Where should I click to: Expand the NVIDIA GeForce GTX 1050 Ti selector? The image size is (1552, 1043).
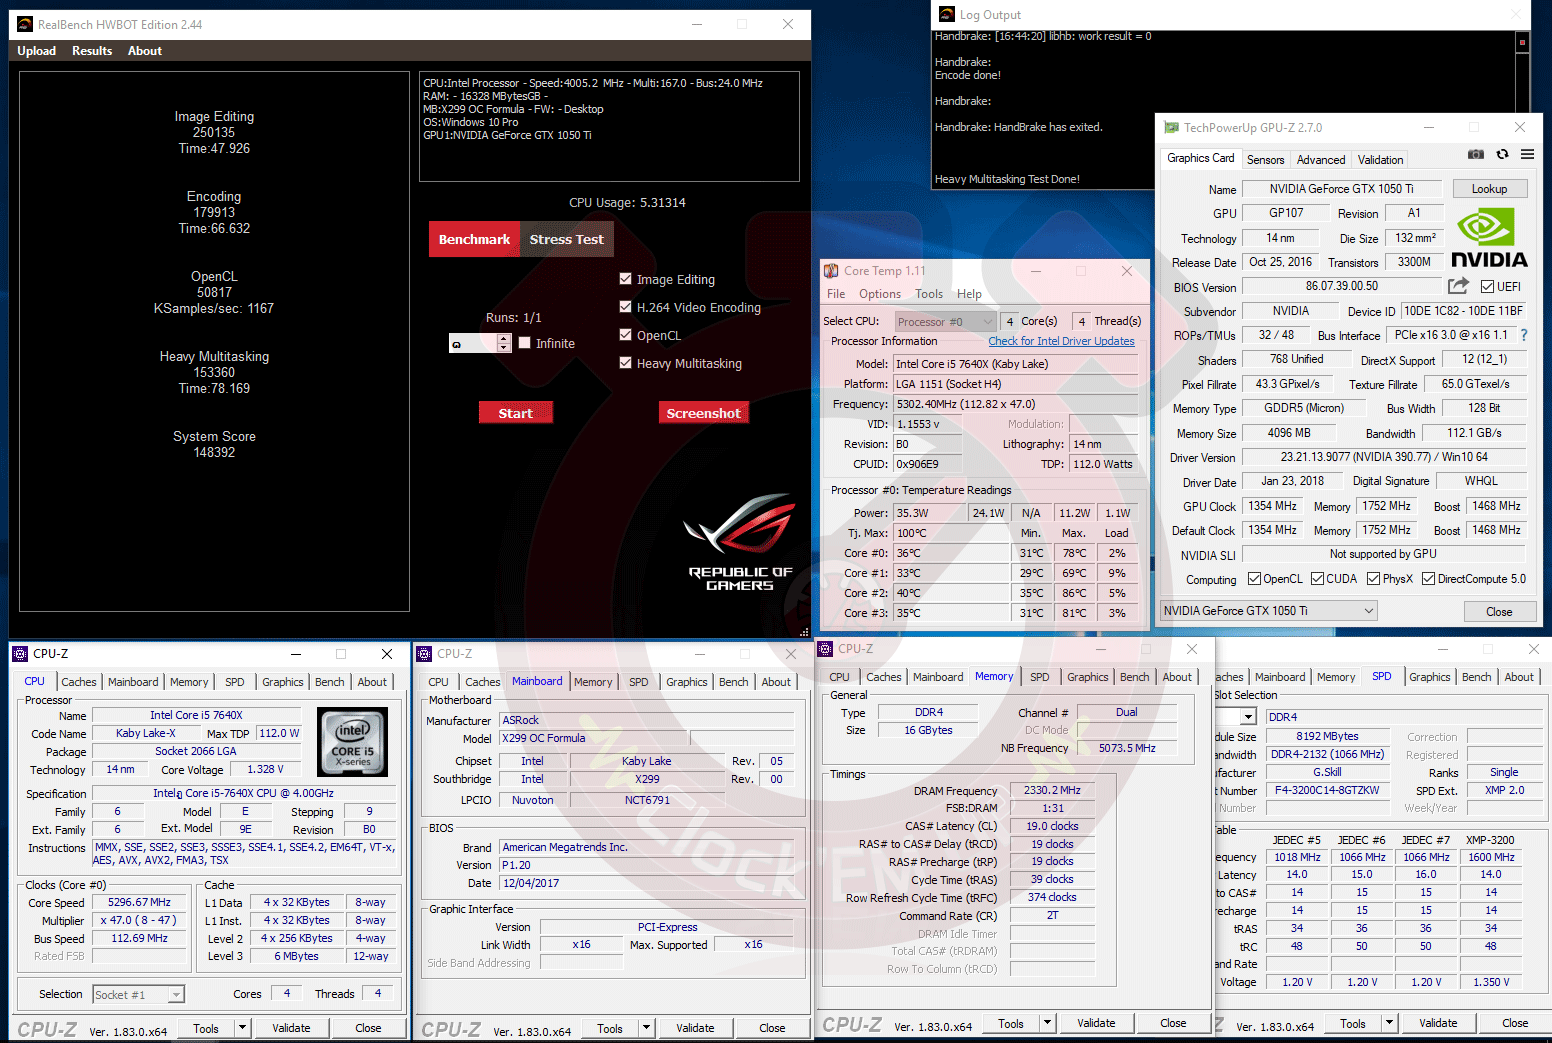pyautogui.click(x=1269, y=611)
